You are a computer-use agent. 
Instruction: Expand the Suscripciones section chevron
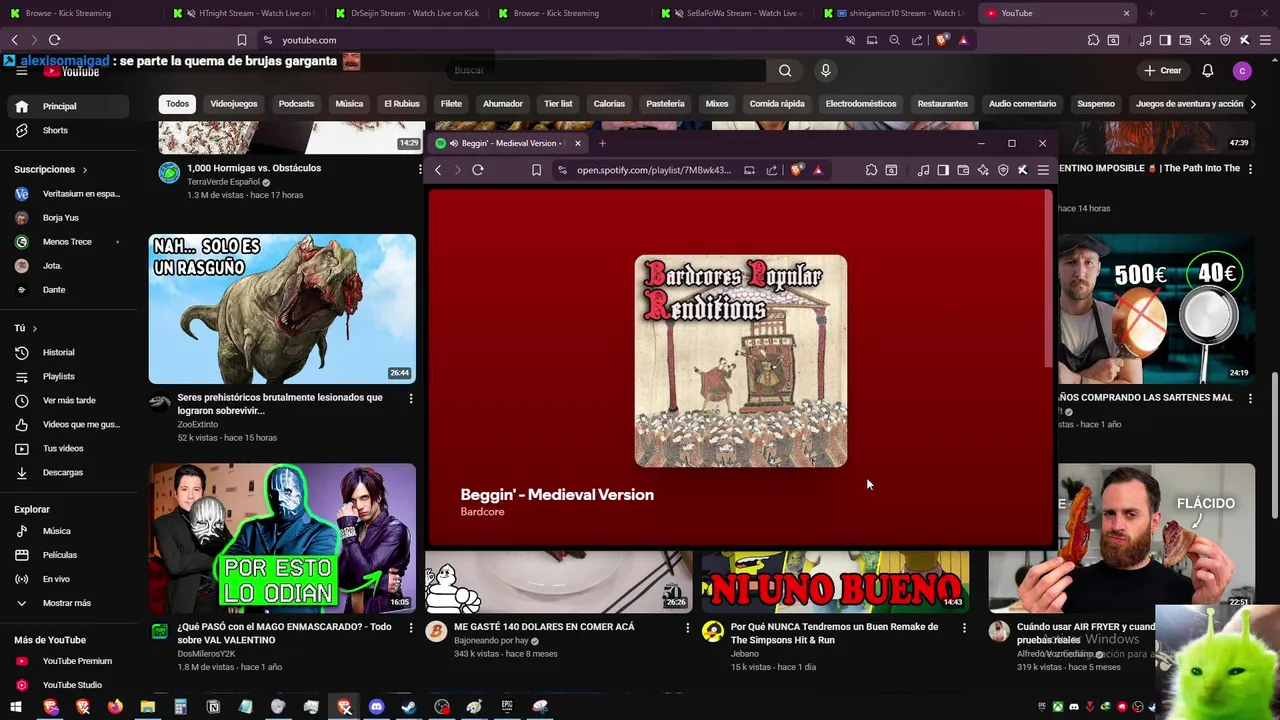pos(85,170)
